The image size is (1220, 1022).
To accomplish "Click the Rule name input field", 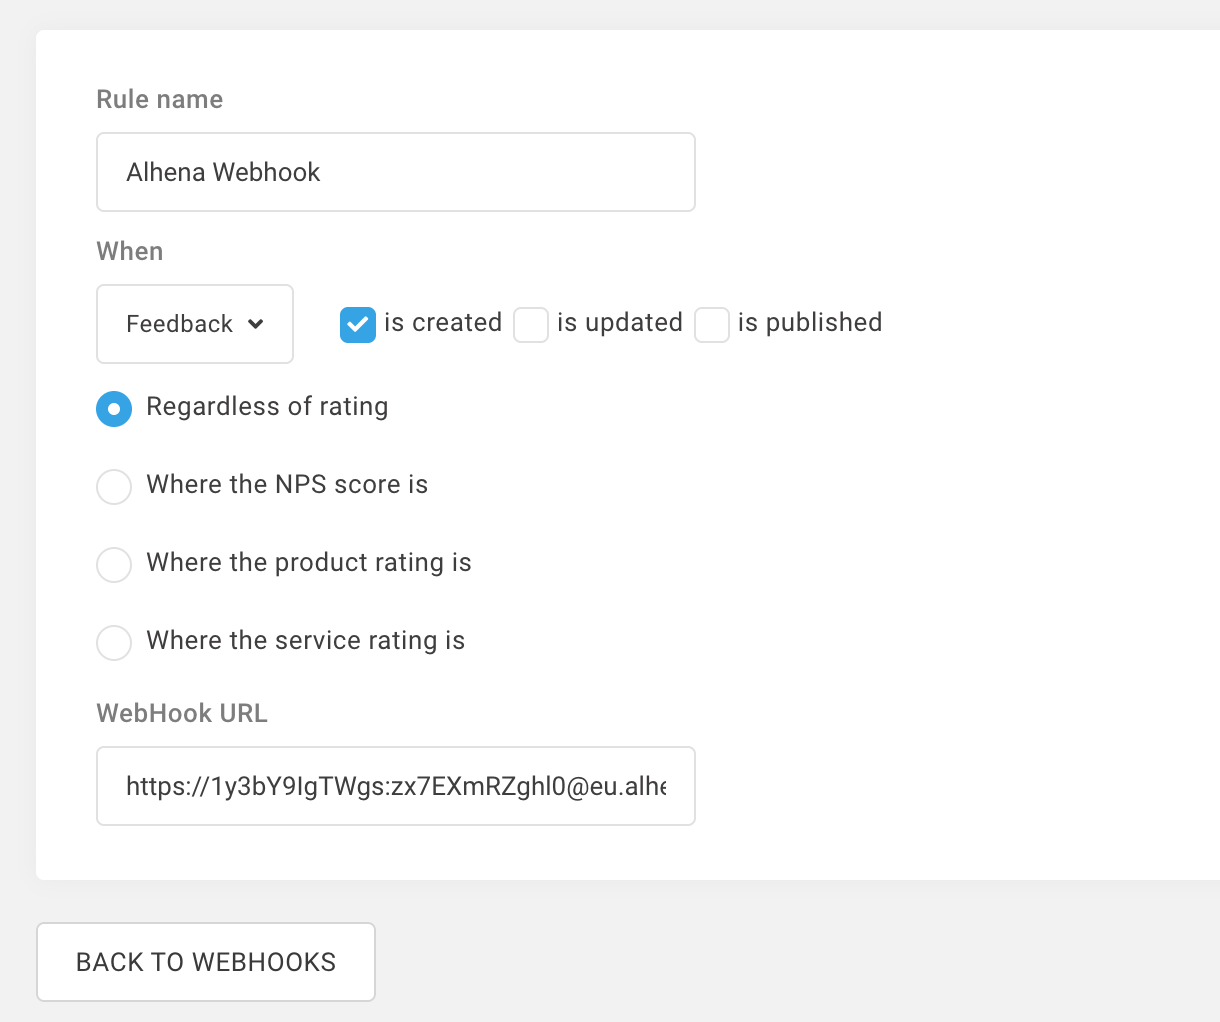I will pos(395,172).
